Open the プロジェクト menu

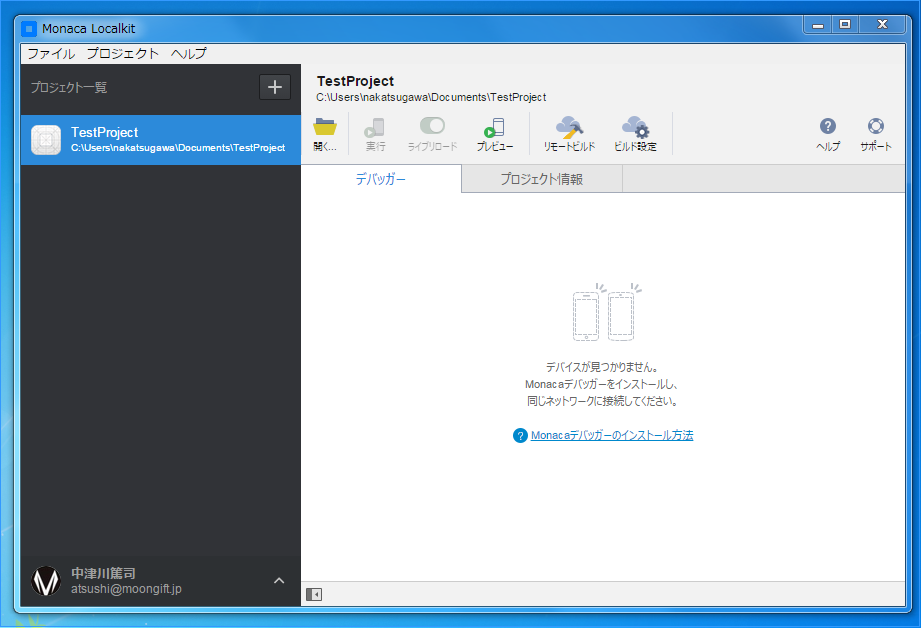122,54
